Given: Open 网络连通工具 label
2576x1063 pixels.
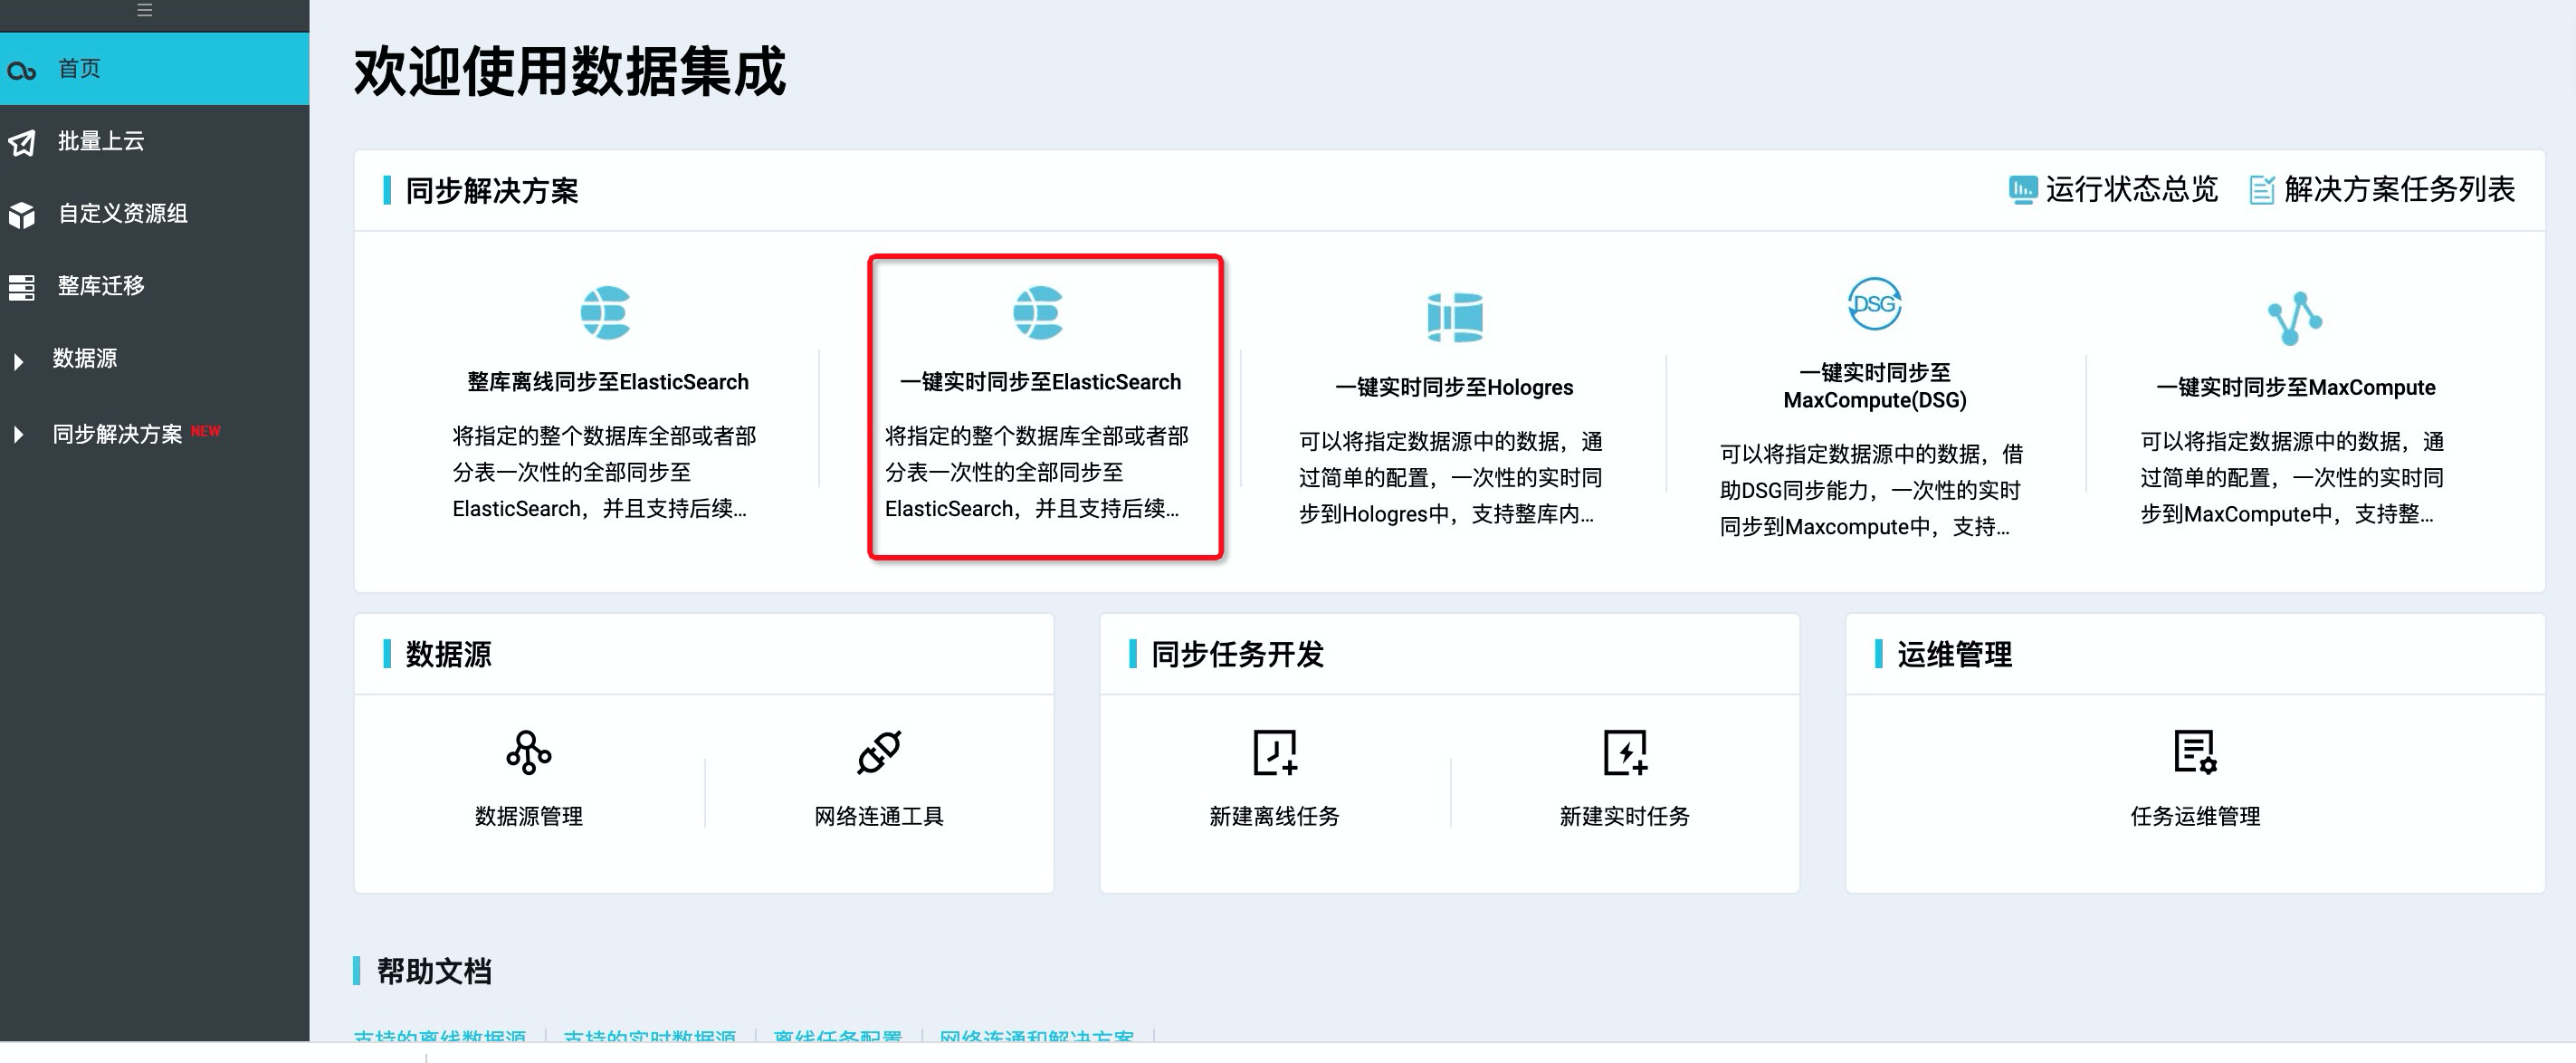Looking at the screenshot, I should click(879, 816).
